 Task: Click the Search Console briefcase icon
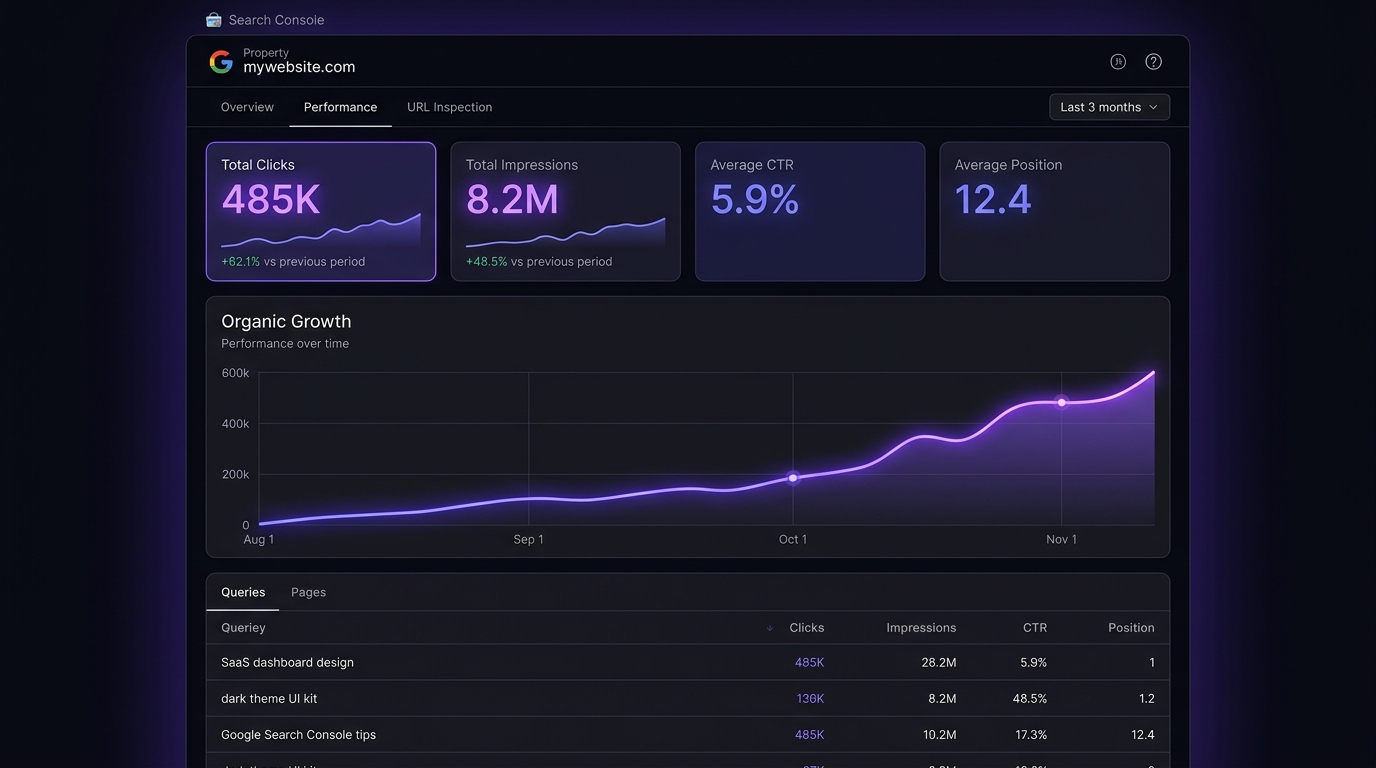coord(213,20)
